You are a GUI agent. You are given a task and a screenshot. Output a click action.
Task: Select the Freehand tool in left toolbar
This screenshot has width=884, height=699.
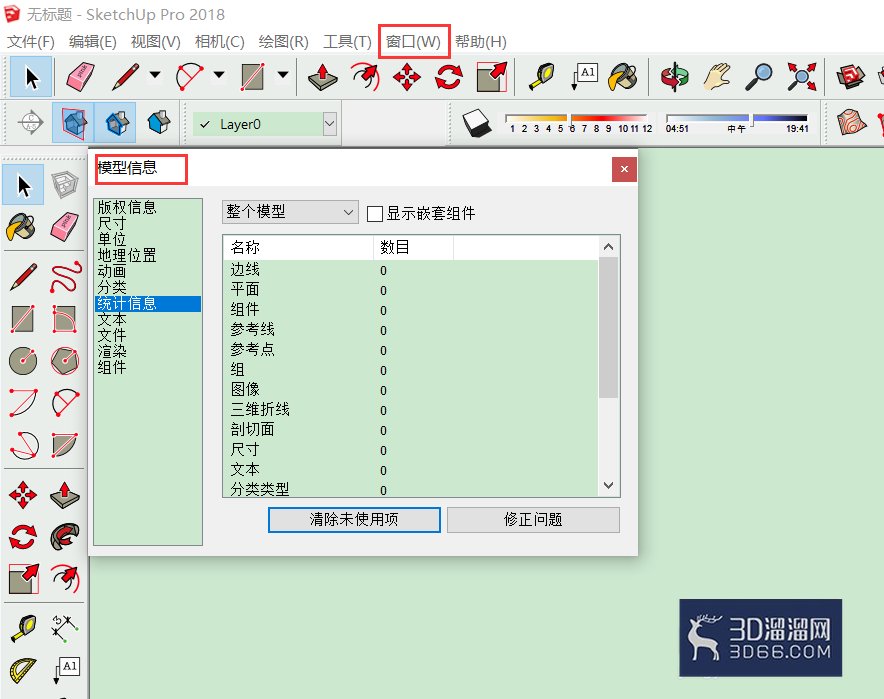(x=65, y=277)
